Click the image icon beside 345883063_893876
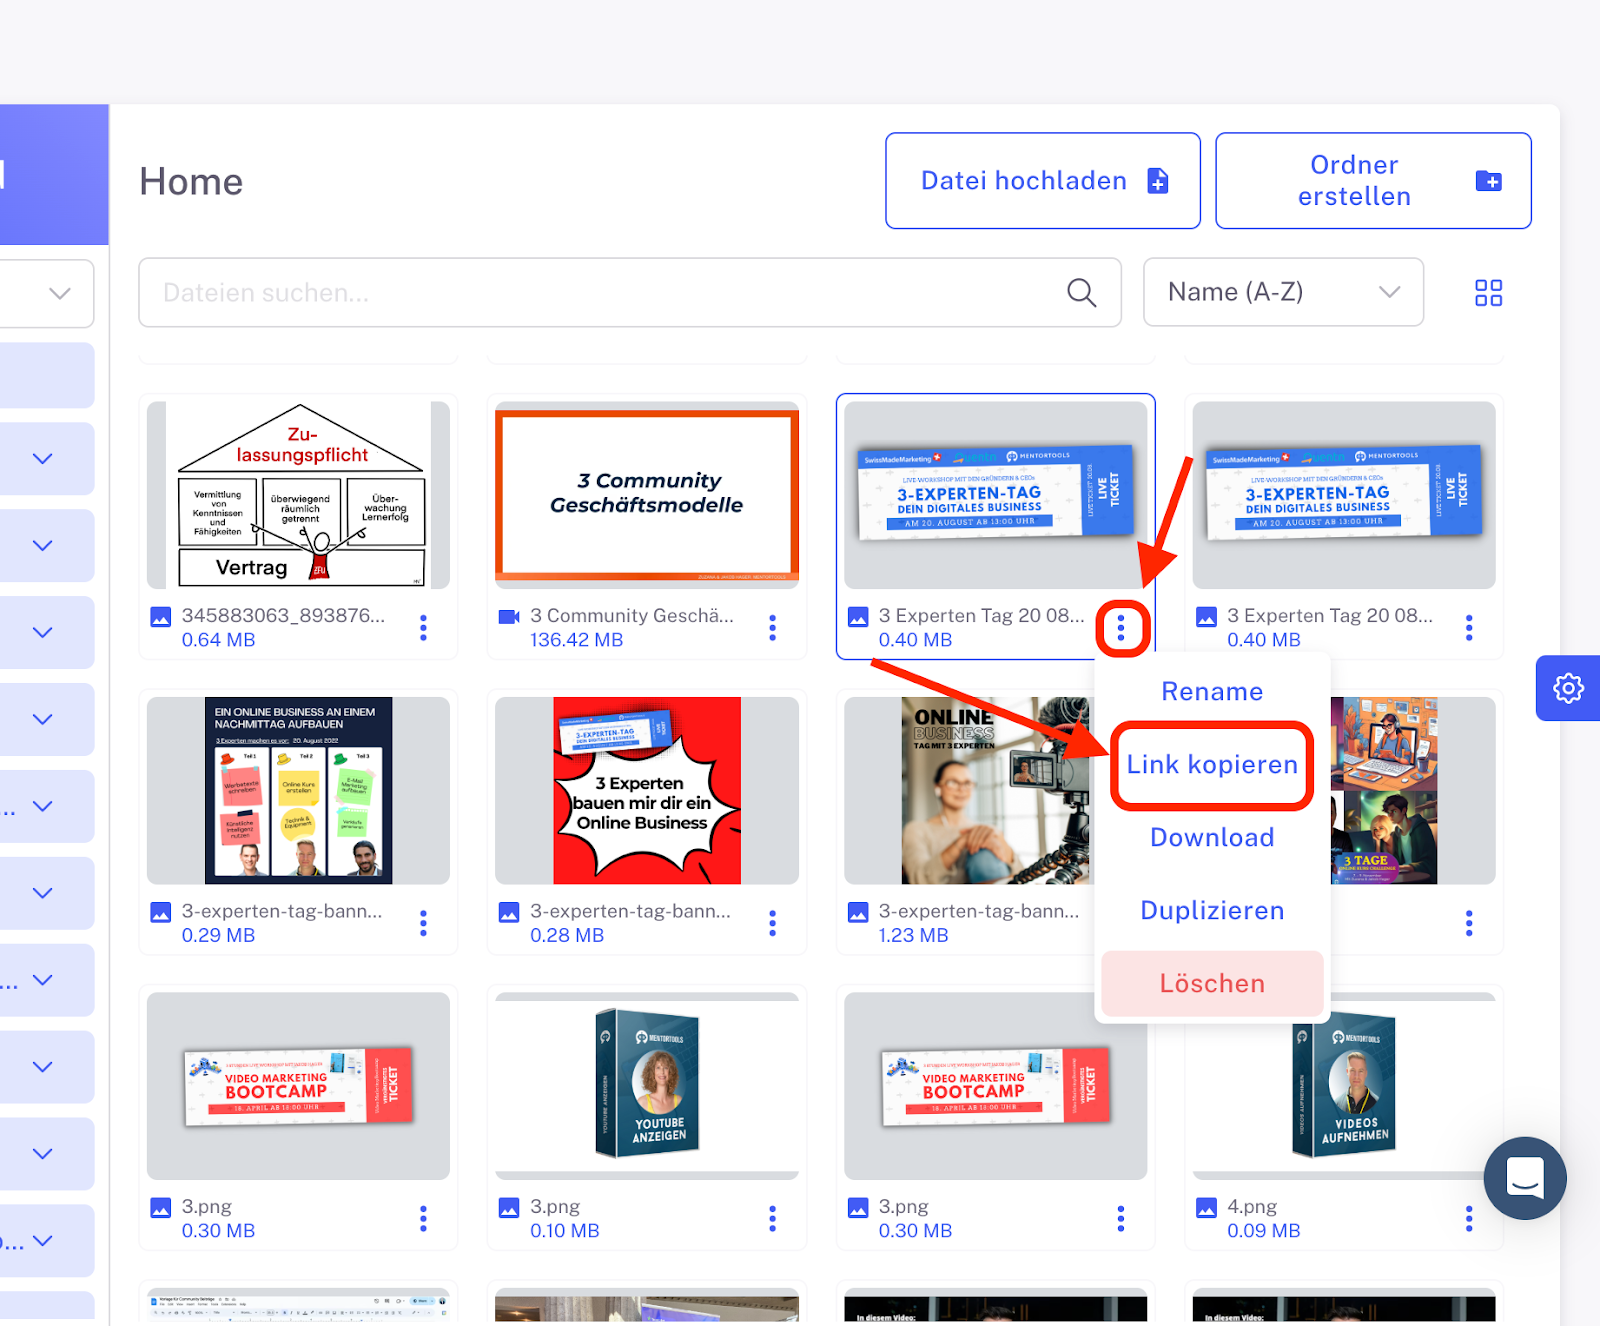The height and width of the screenshot is (1326, 1600). pyautogui.click(x=160, y=617)
